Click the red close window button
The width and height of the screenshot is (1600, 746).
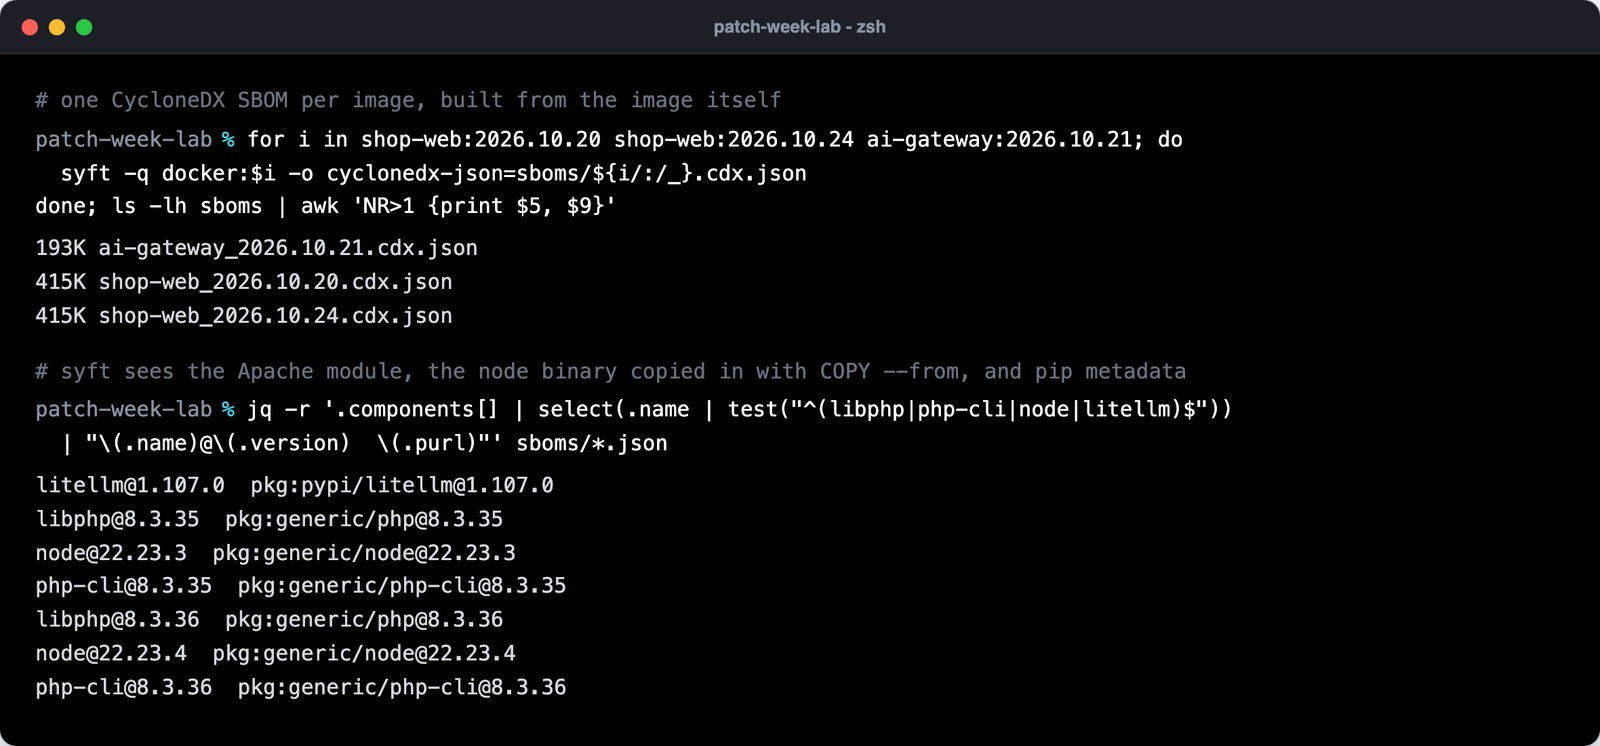coord(30,27)
